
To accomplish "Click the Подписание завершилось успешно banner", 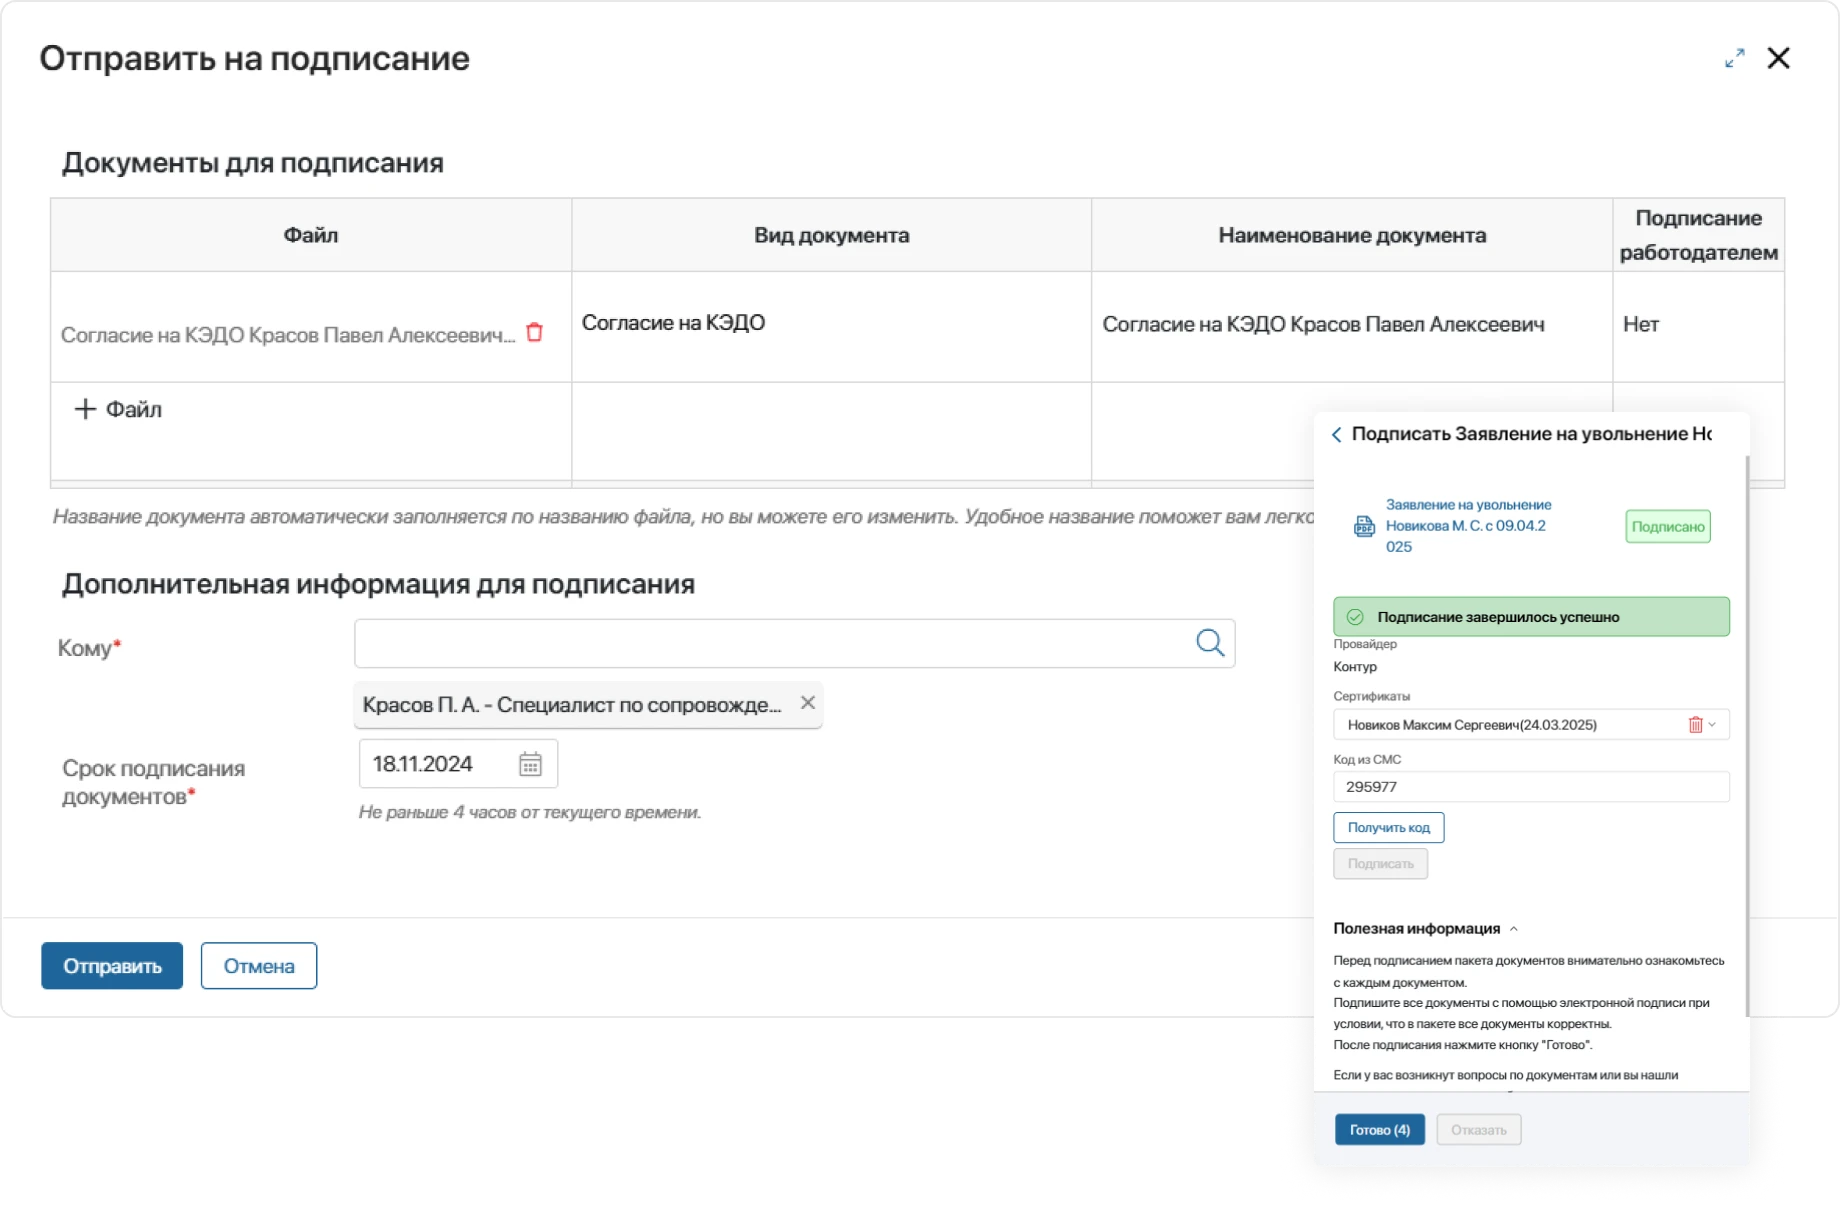I will pyautogui.click(x=1530, y=617).
